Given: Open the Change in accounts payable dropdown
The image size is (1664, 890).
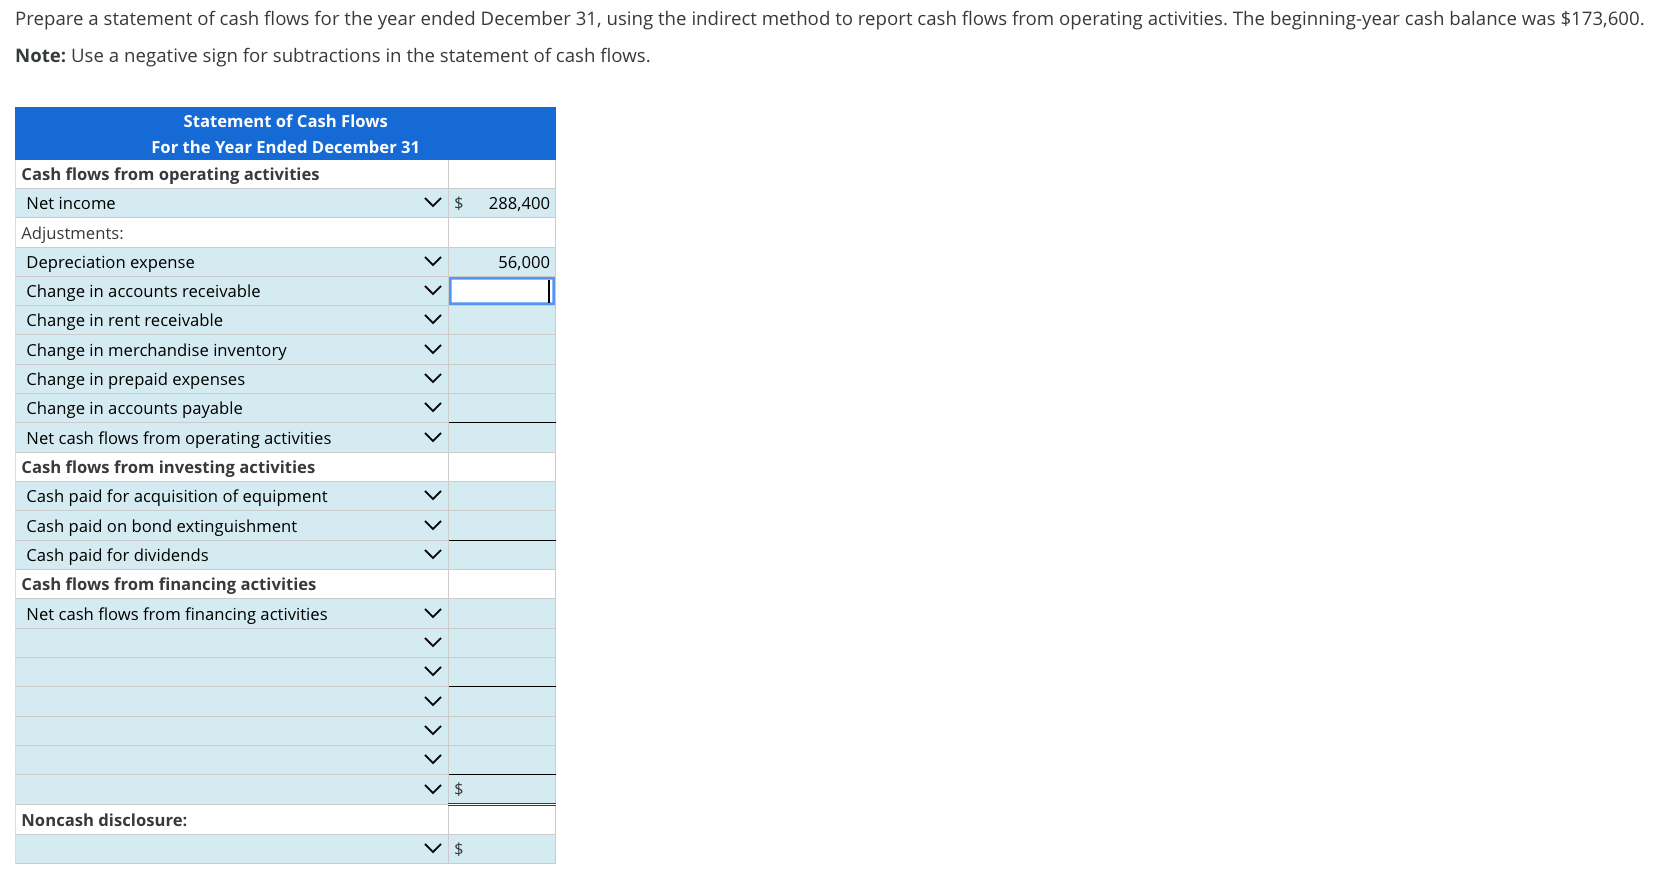Looking at the screenshot, I should [432, 408].
